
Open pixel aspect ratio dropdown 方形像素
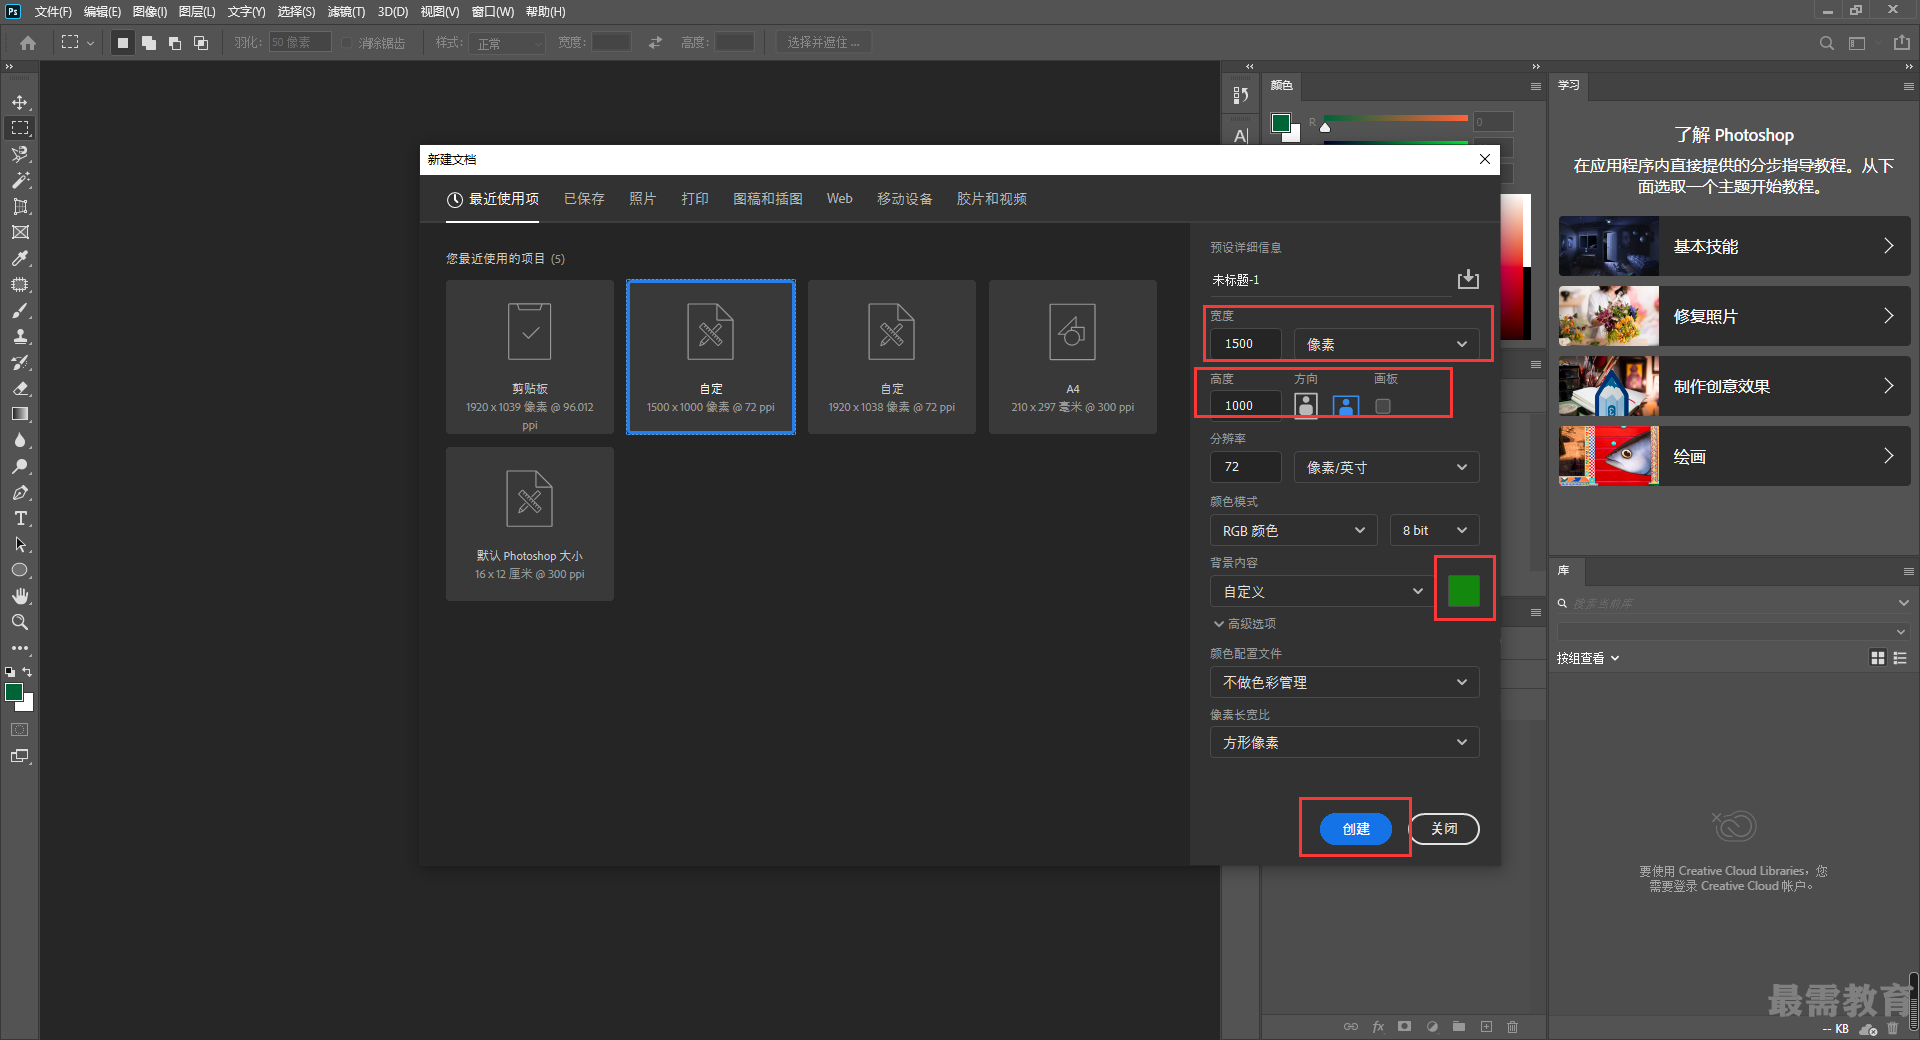pos(1344,742)
